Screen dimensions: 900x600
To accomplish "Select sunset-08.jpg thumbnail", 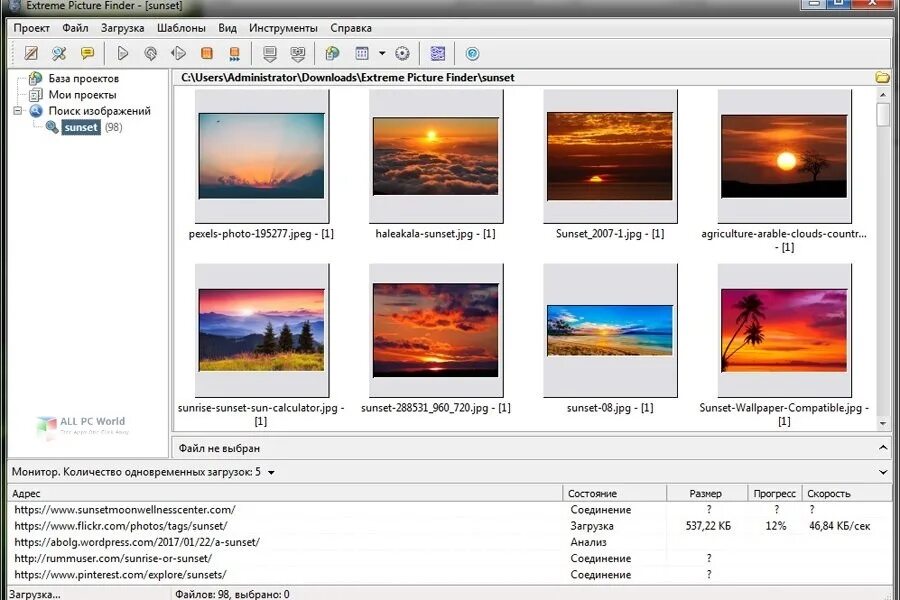I will (610, 330).
